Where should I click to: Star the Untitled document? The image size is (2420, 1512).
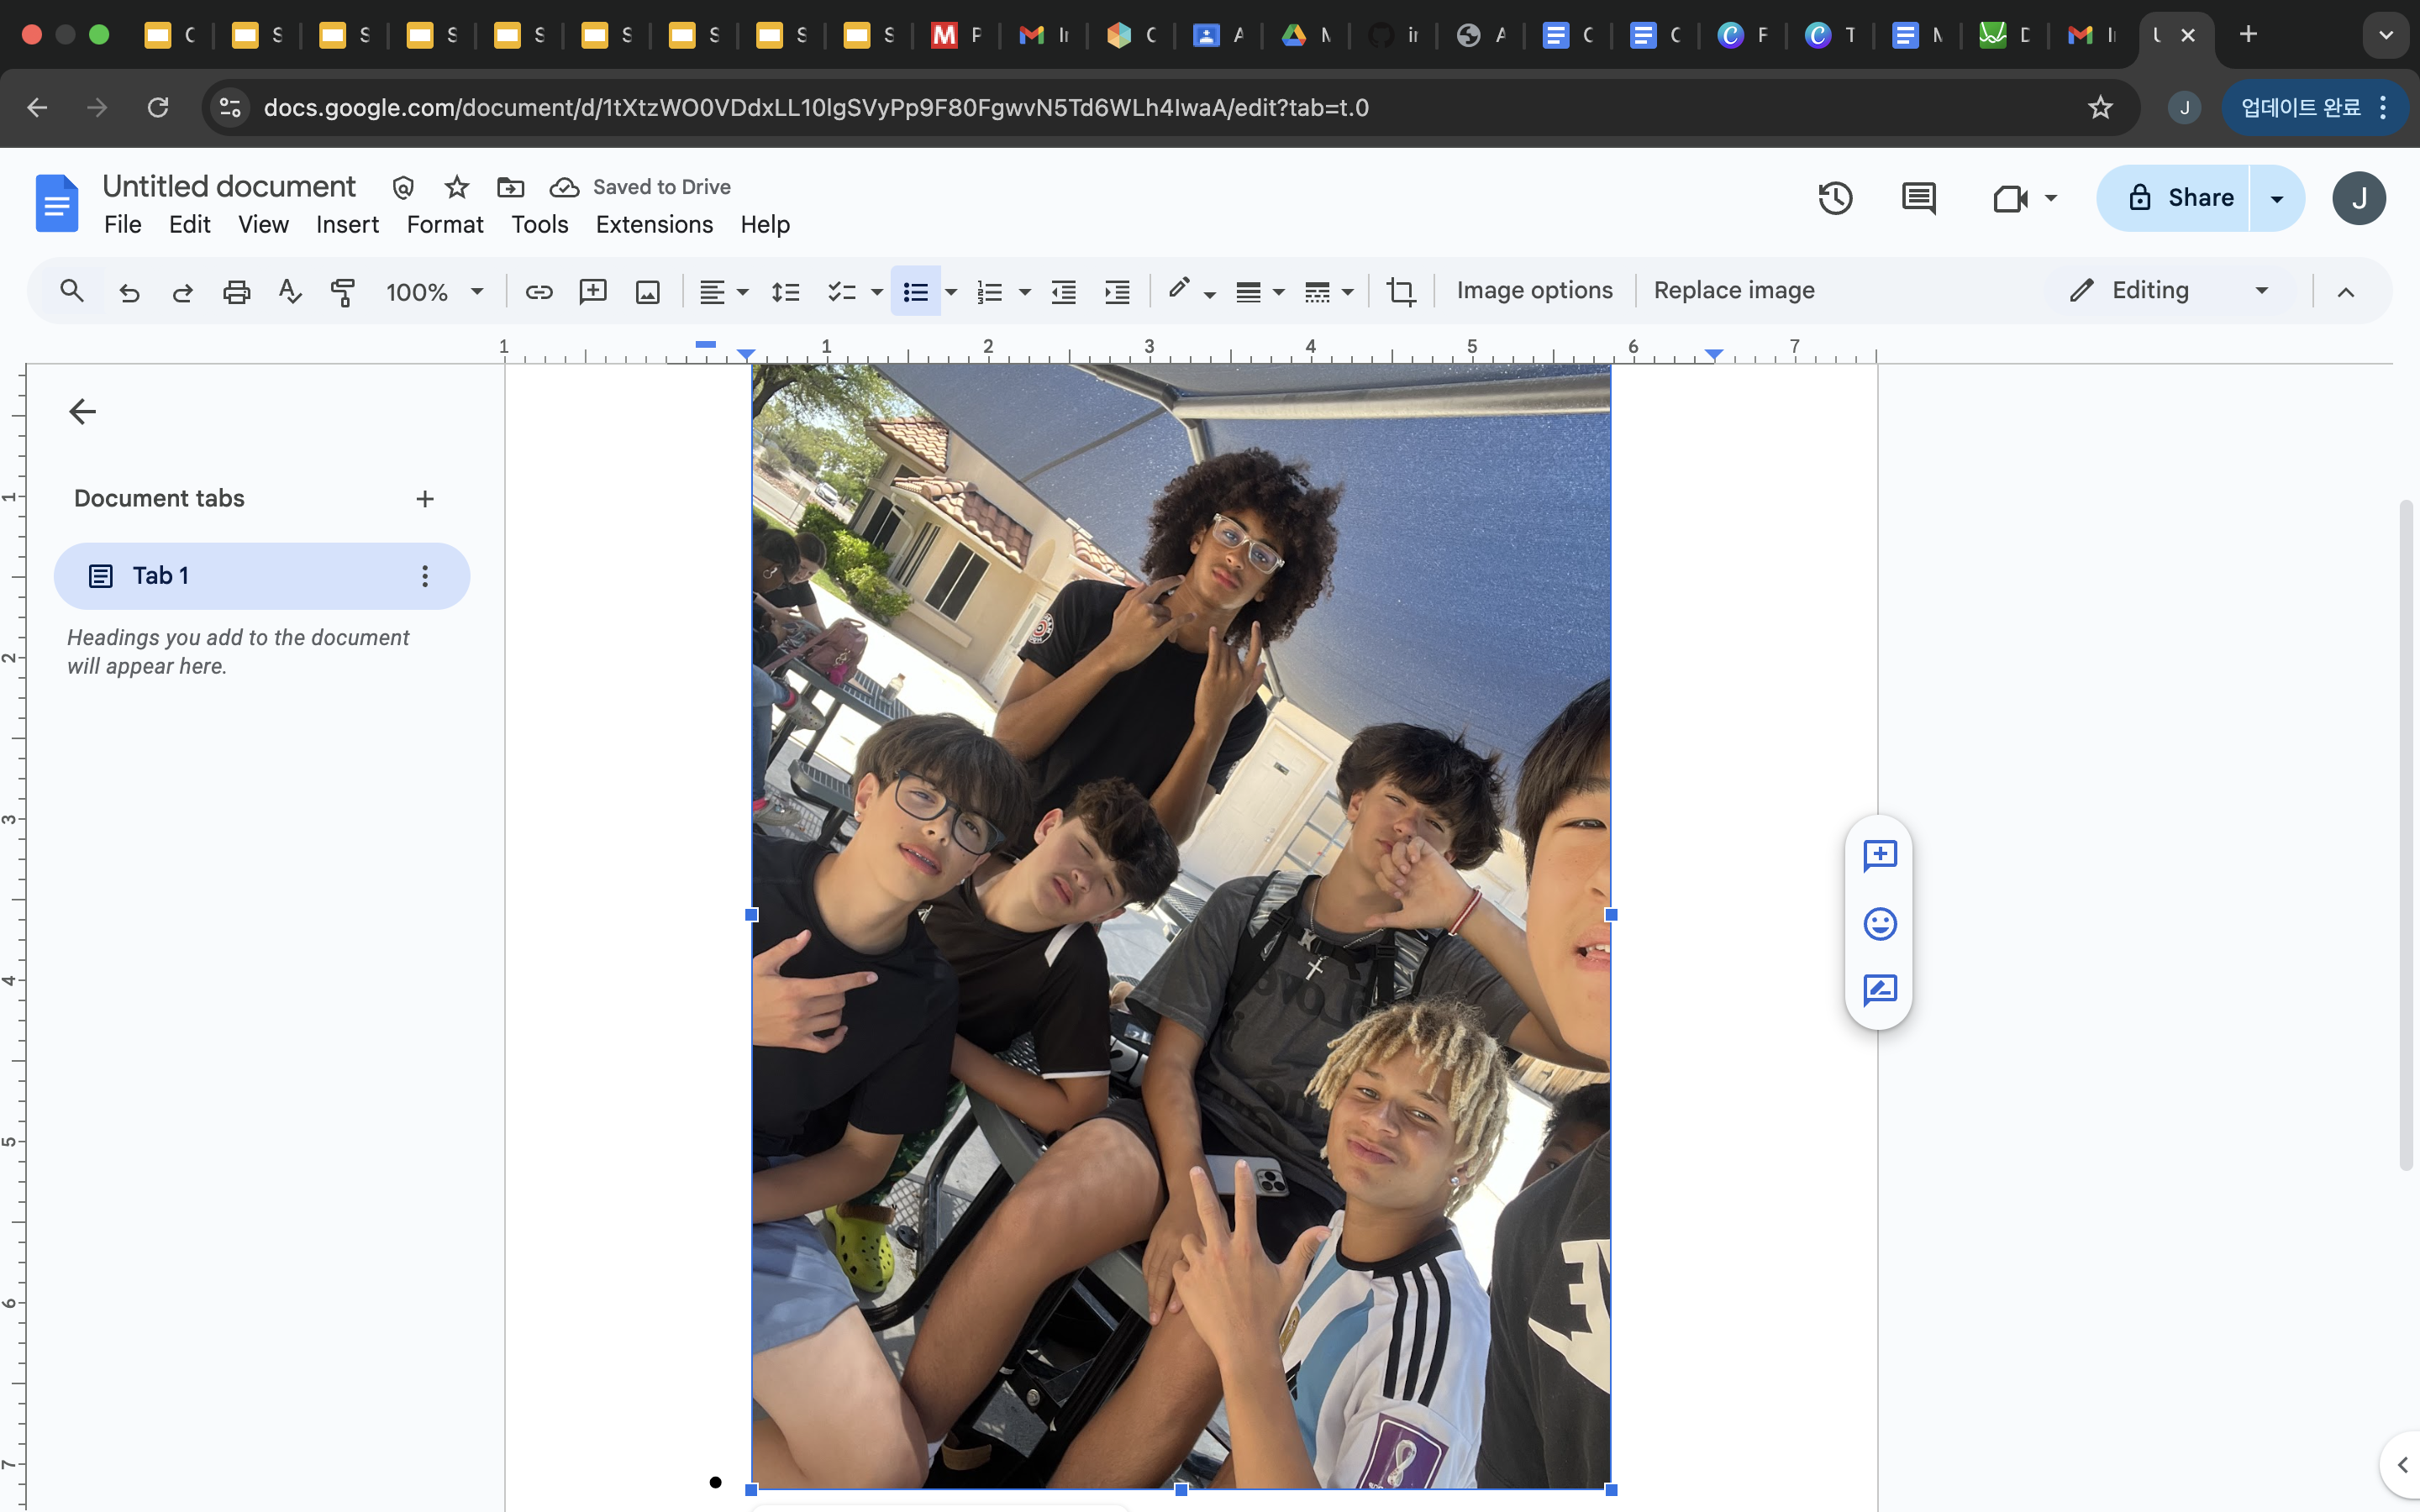(457, 187)
